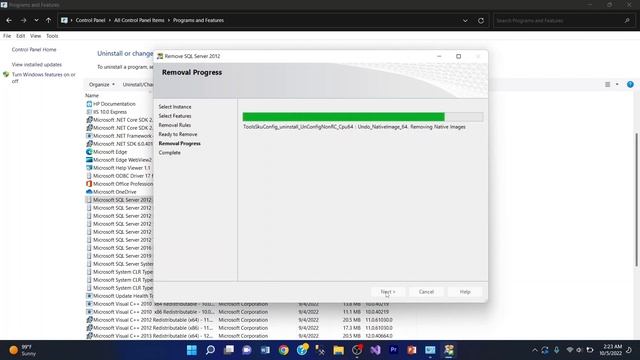Image resolution: width=640 pixels, height=360 pixels.
Task: Click Help button in removal dialog
Action: pos(465,292)
